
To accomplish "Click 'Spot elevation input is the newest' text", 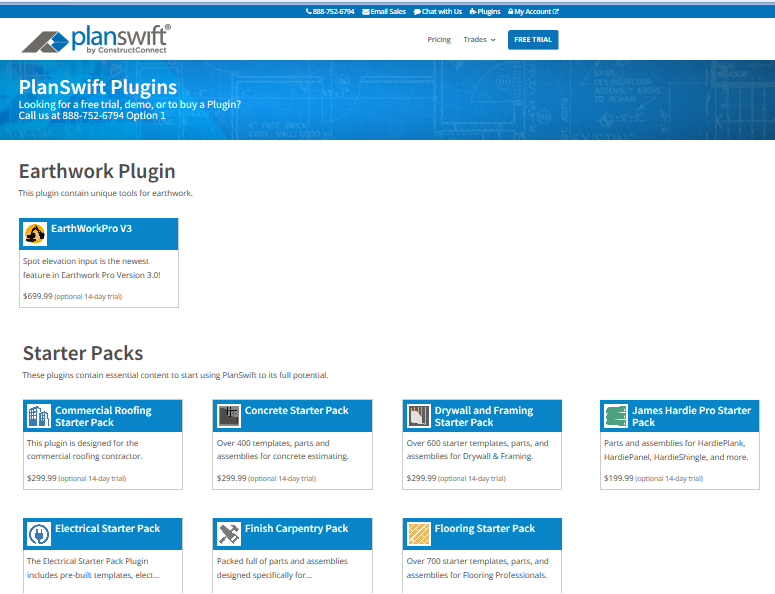I will (x=86, y=261).
